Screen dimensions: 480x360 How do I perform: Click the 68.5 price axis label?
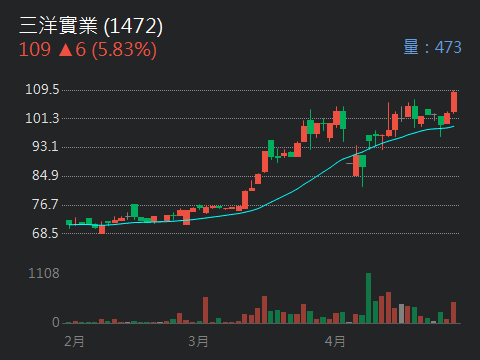click(x=45, y=233)
